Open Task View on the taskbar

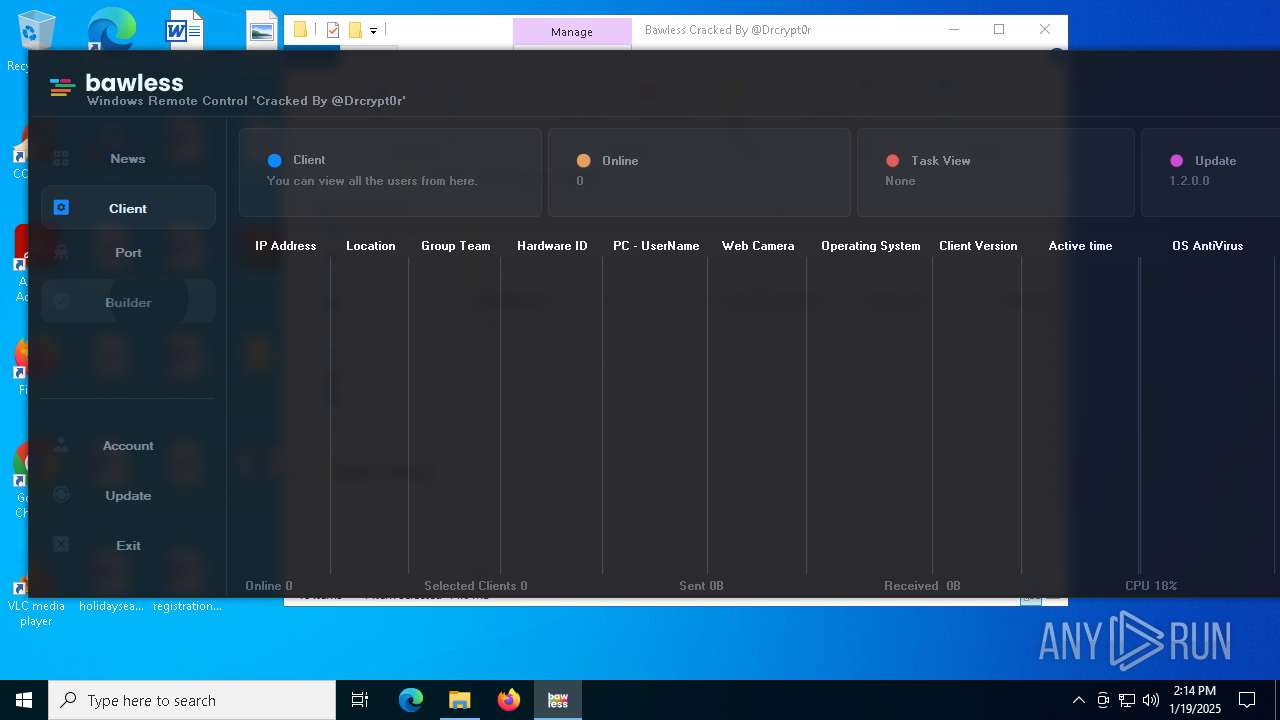pos(360,700)
